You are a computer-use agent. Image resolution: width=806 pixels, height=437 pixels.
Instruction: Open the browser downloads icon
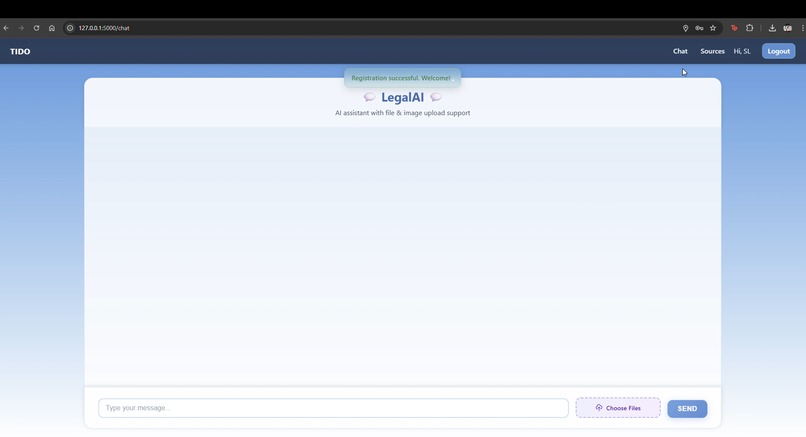click(772, 28)
